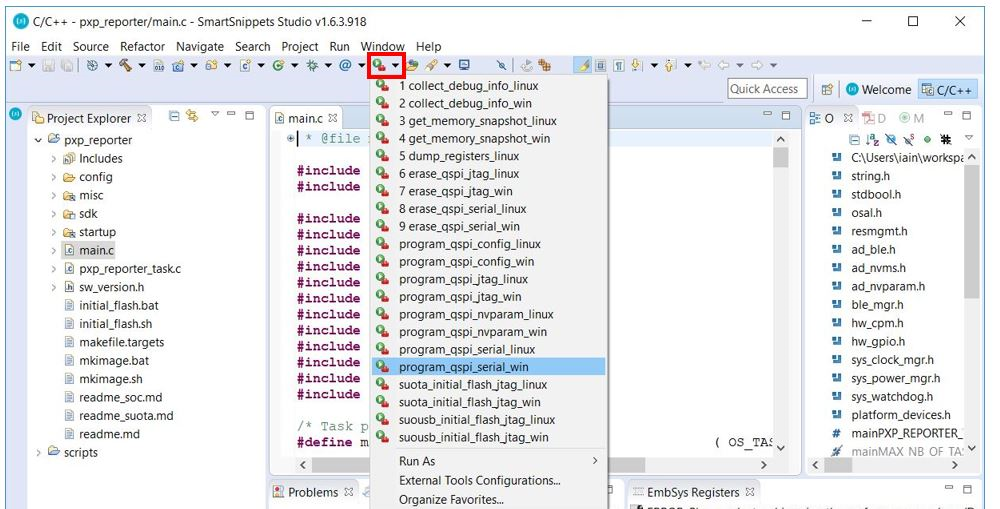Click the Next Annotation yellow down arrow

(636, 65)
